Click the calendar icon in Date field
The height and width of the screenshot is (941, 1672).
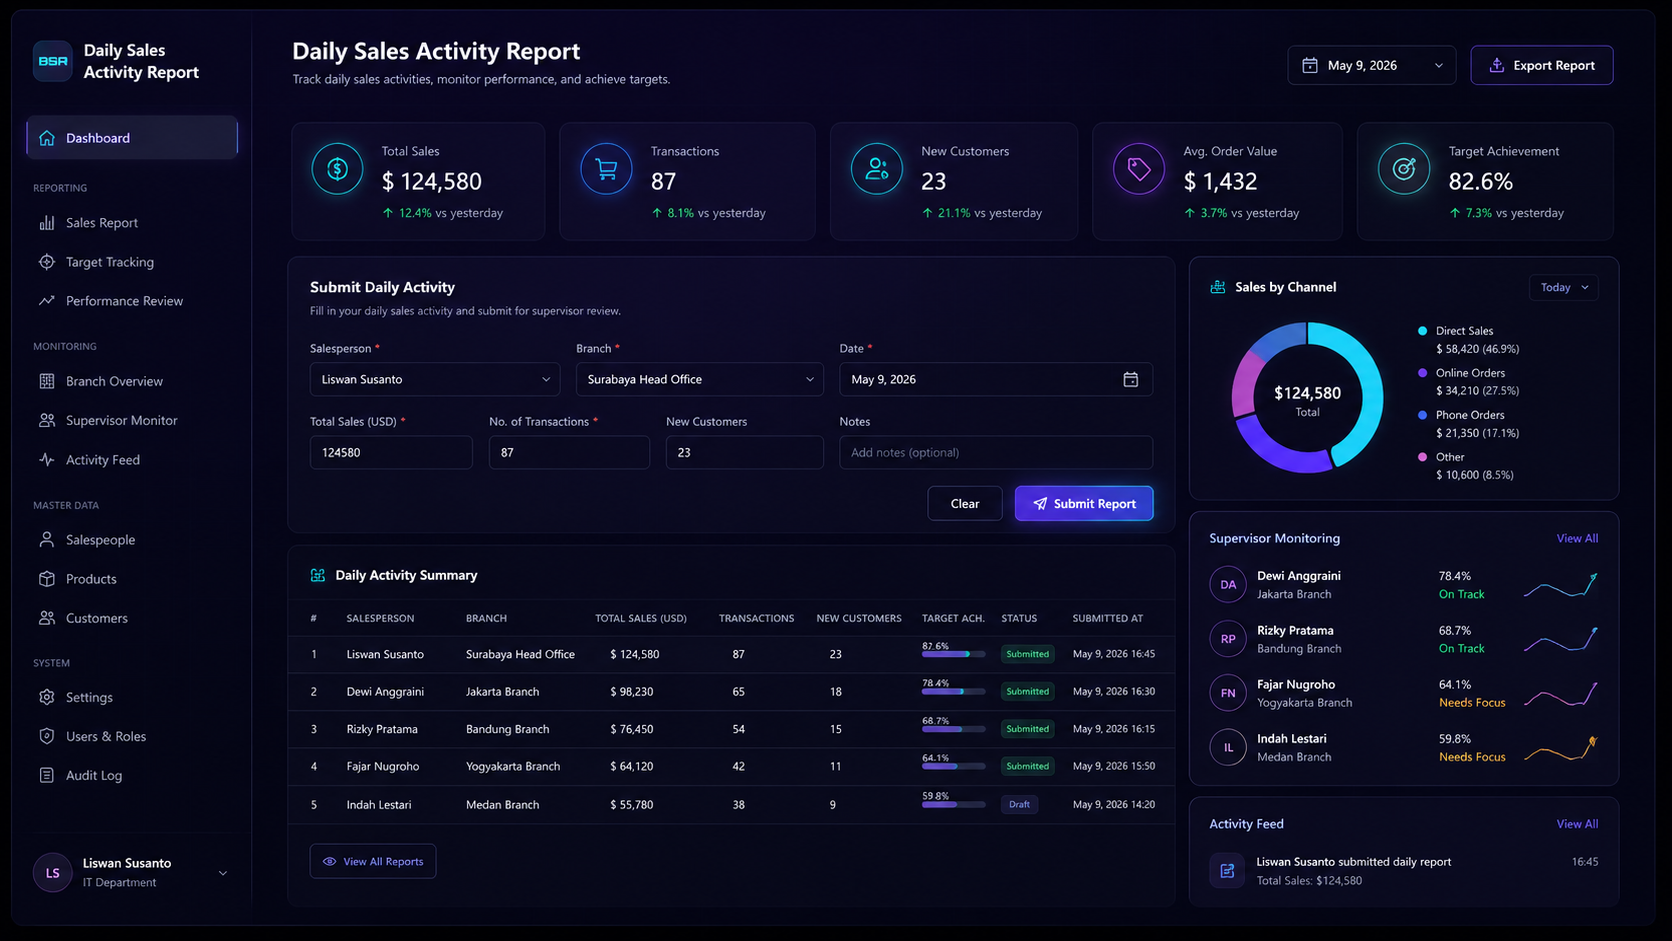point(1131,380)
